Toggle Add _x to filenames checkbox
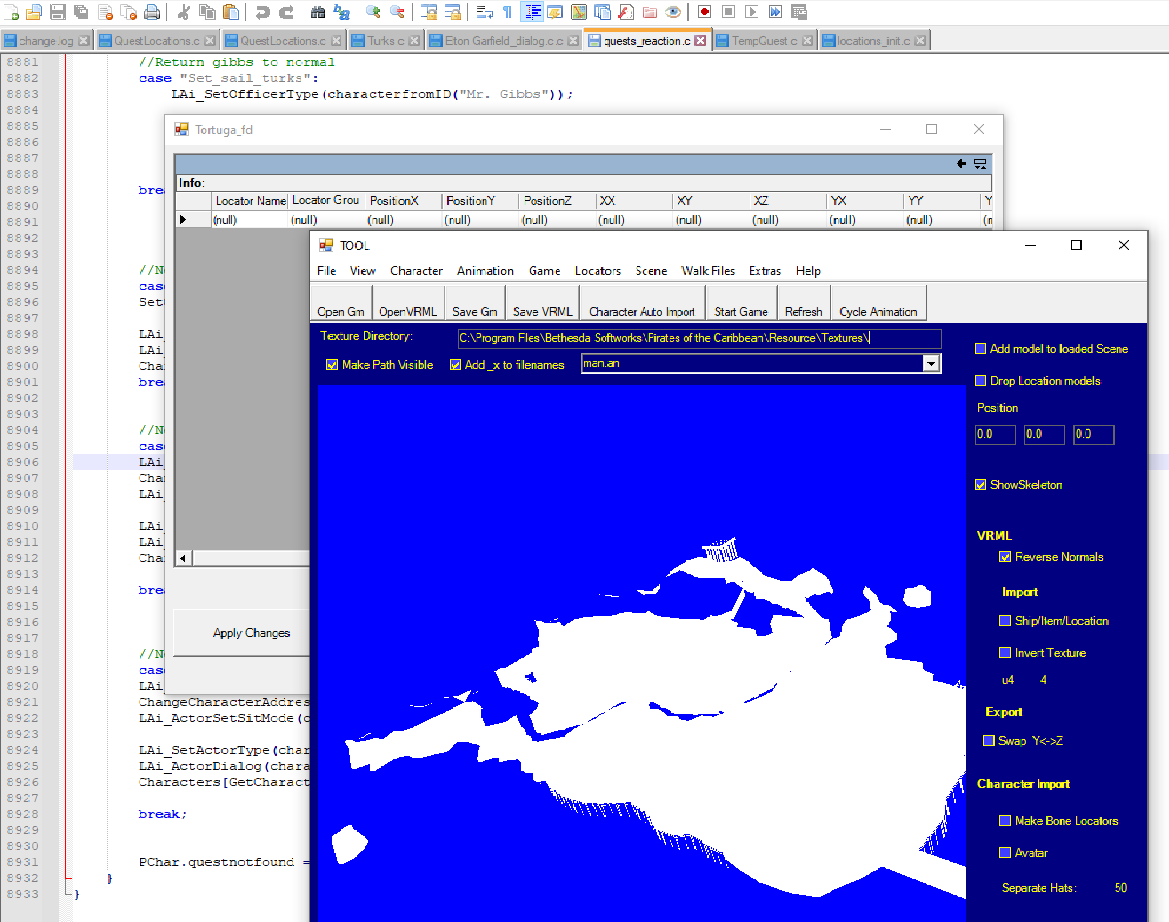Viewport: 1169px width, 922px height. 455,364
